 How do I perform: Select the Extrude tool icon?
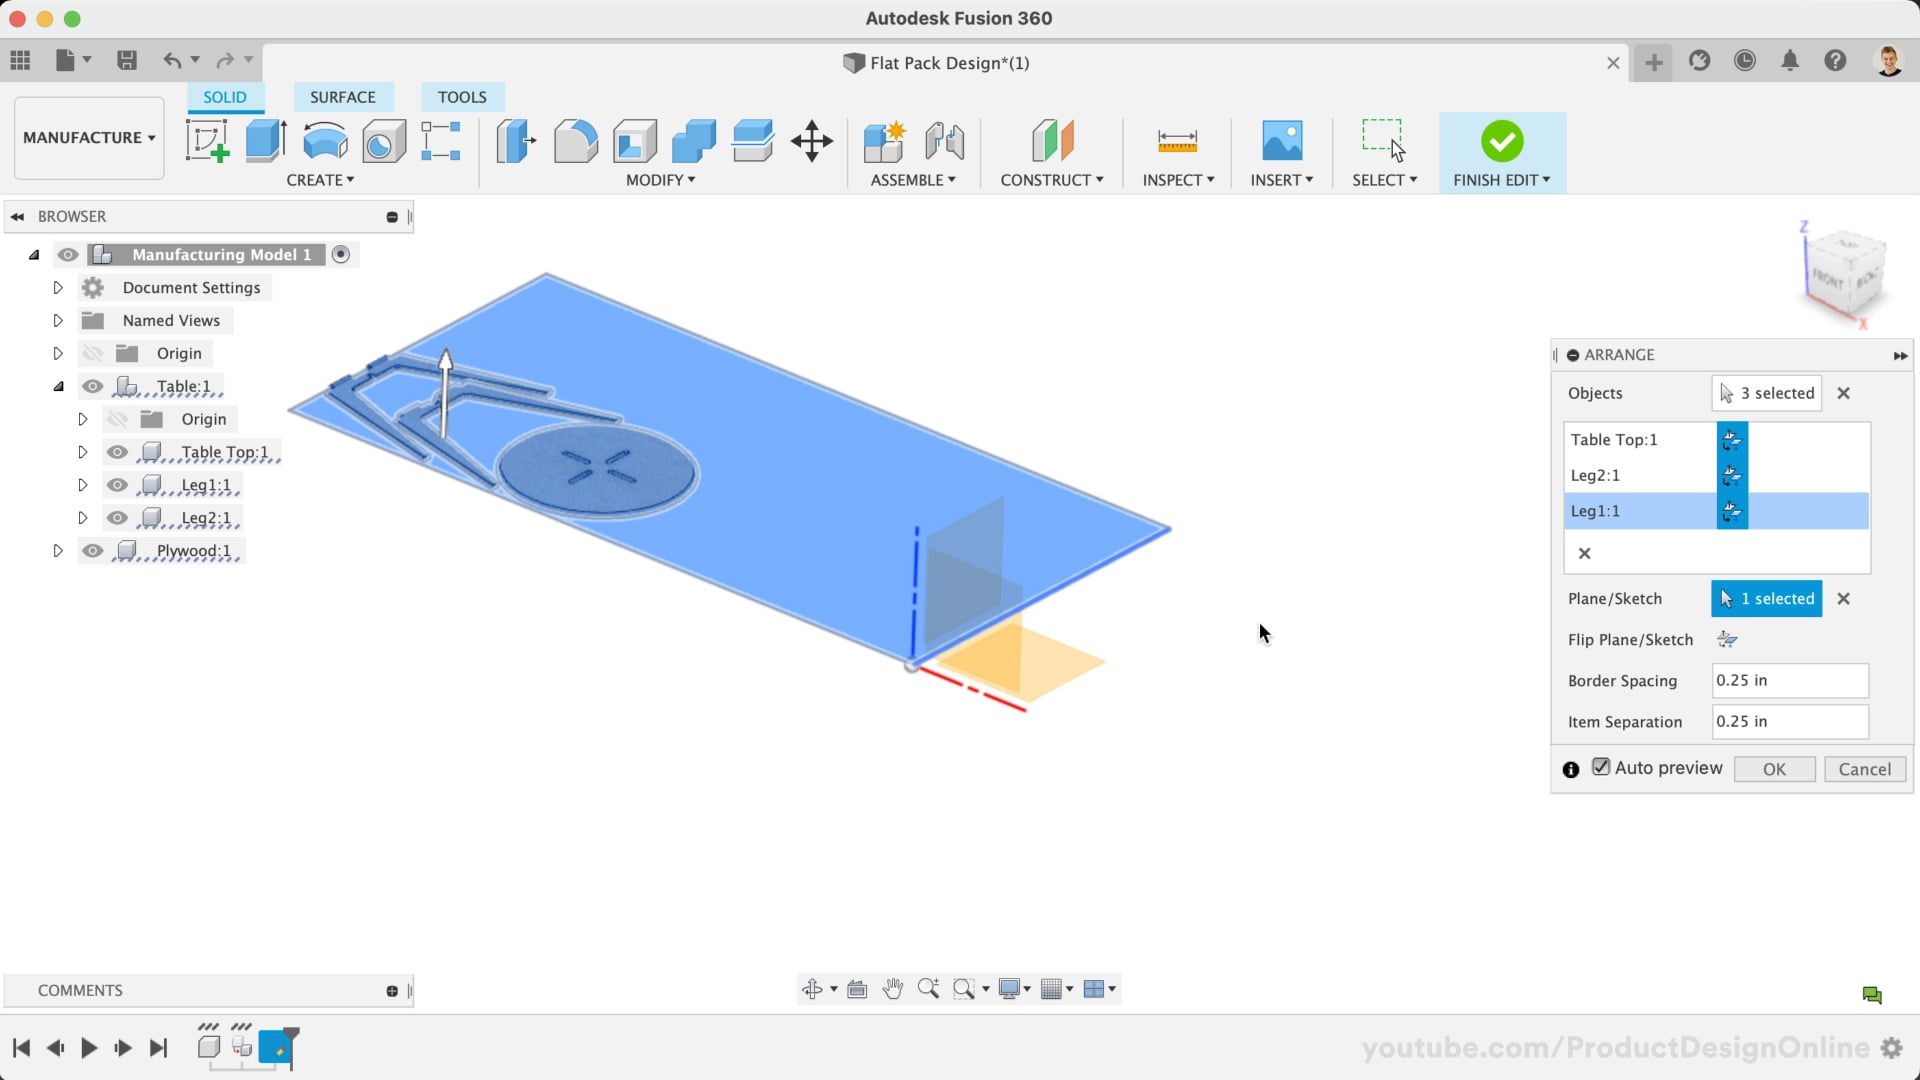tap(266, 141)
